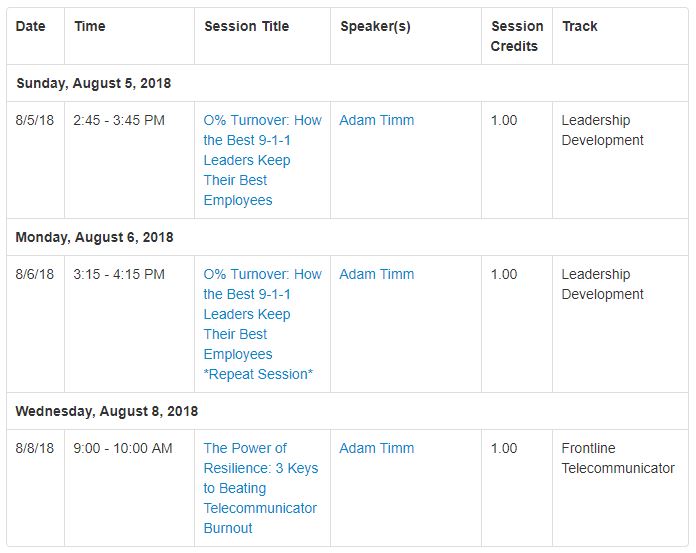Click the 9:00 - 10:00 AM time cell
The height and width of the screenshot is (553, 696).
click(x=123, y=448)
